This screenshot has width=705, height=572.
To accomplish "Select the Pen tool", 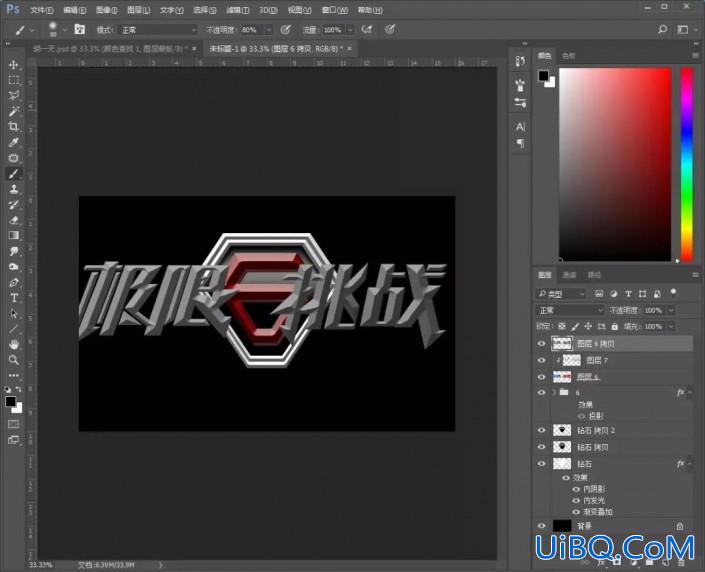I will [13, 282].
